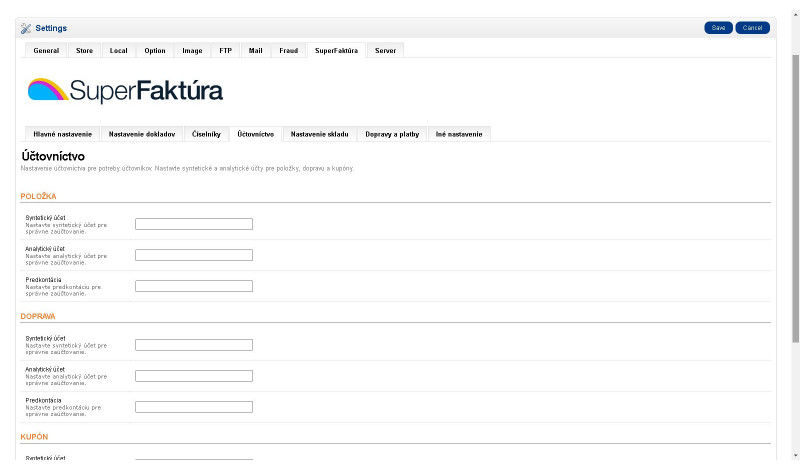
Task: Focus Položka Predkontácia input field
Action: (194, 286)
